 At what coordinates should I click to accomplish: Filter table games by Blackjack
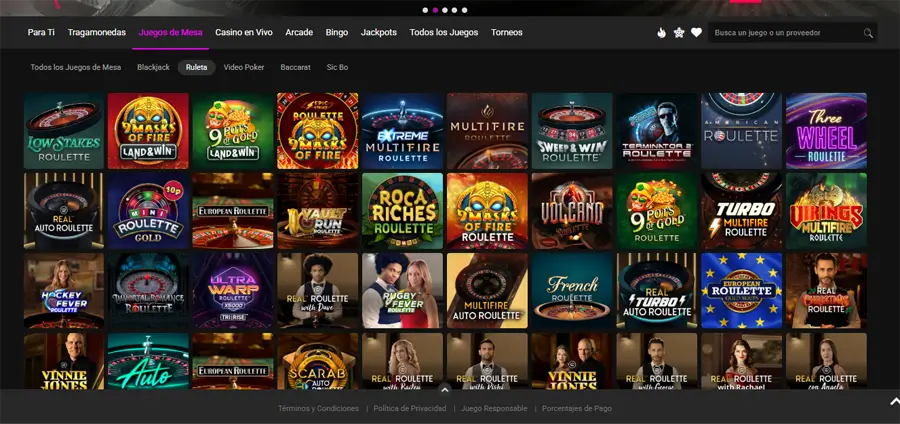[x=153, y=67]
